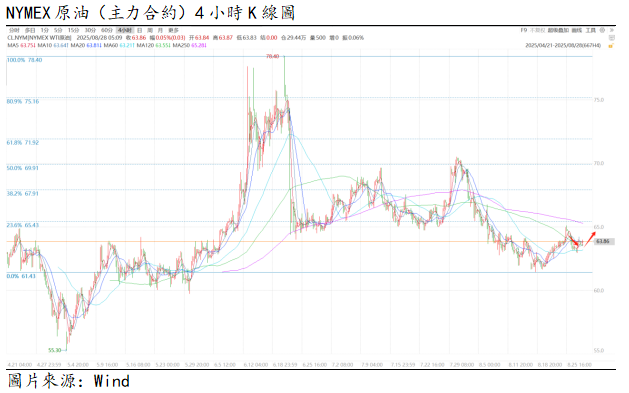
Task: Click the 高 63.87 high price value
Action: click(223, 38)
